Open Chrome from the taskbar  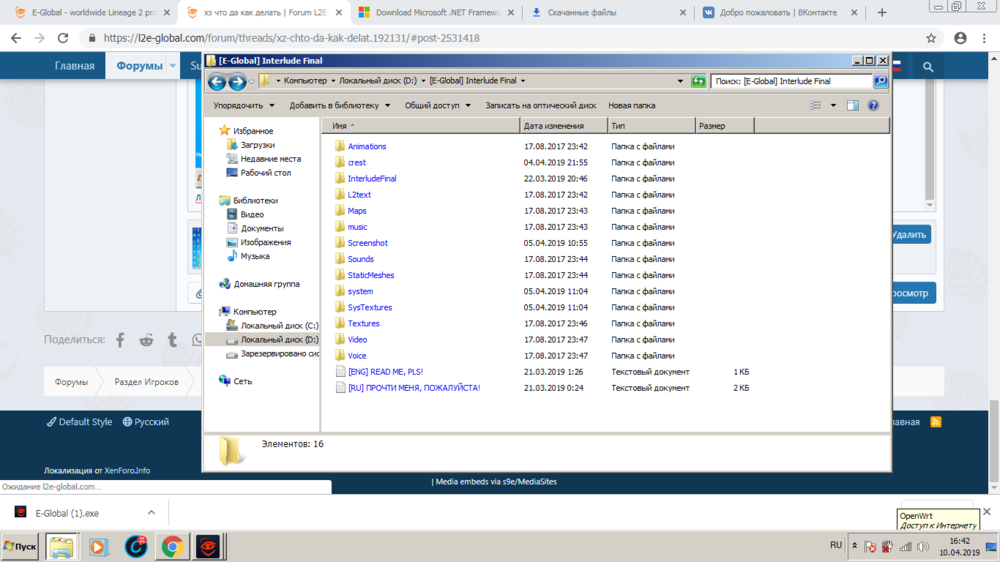[x=172, y=547]
